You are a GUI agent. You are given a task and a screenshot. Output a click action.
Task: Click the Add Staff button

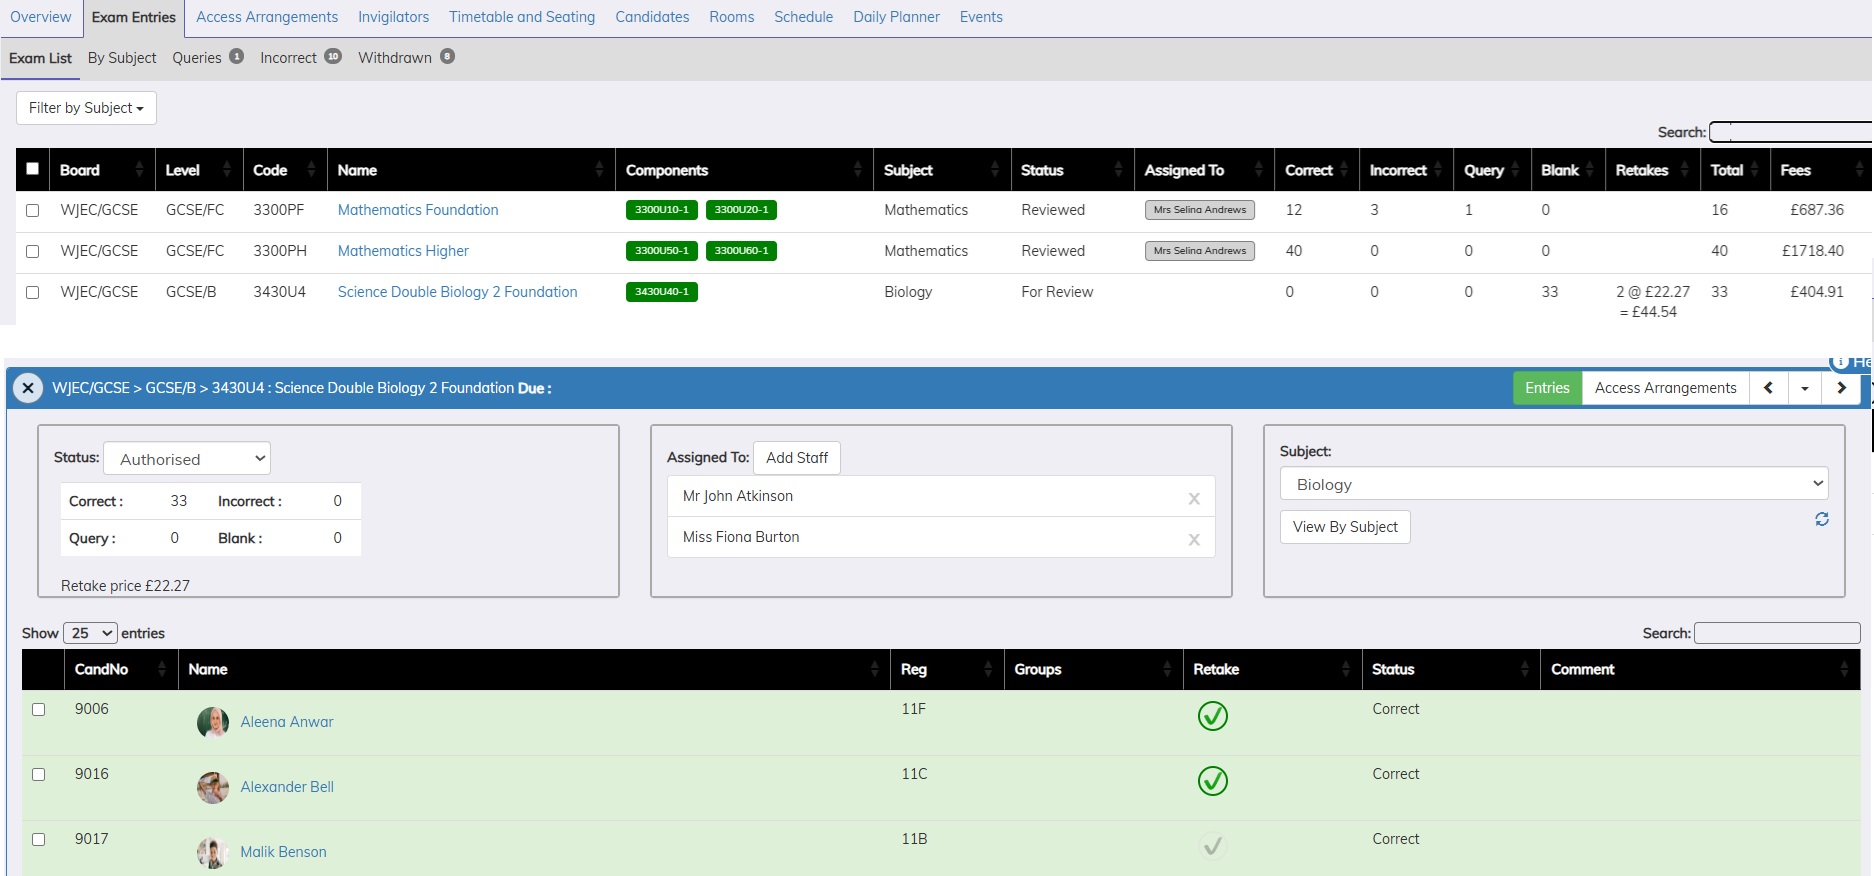(796, 458)
